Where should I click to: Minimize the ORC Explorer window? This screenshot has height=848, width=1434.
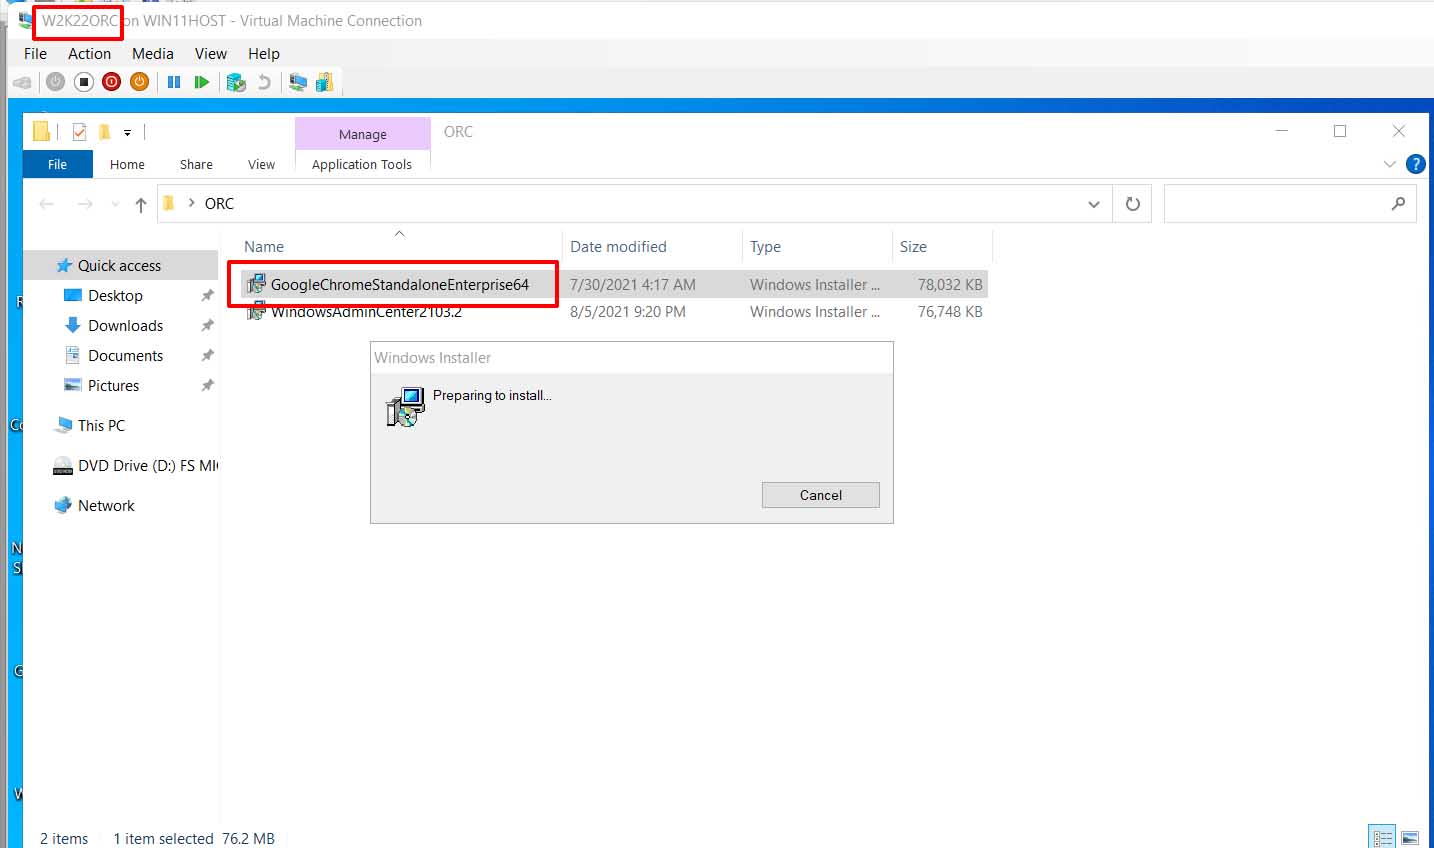1282,131
